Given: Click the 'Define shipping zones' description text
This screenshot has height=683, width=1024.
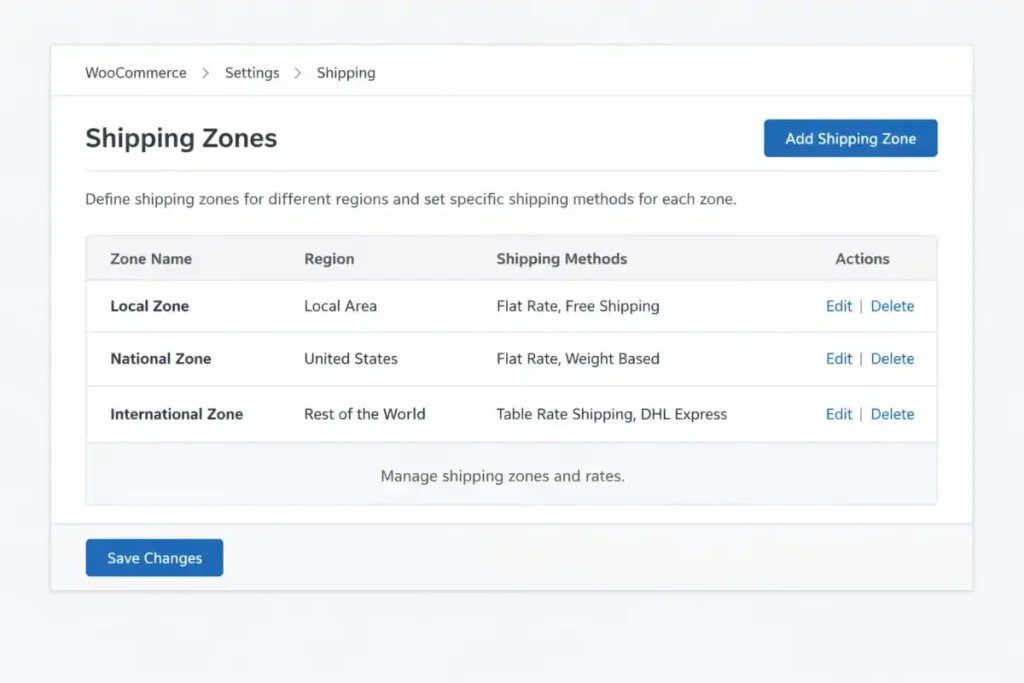Looking at the screenshot, I should pos(411,199).
